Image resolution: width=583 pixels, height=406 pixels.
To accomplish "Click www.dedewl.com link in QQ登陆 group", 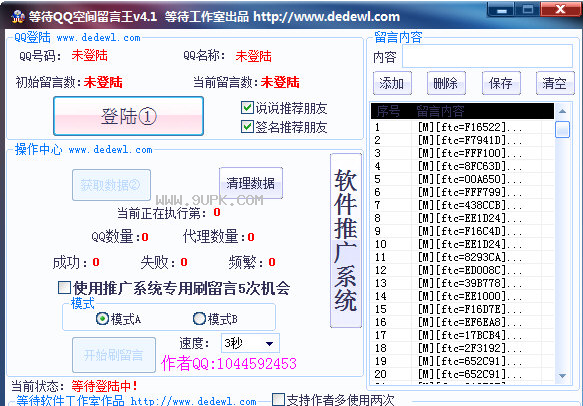I will pyautogui.click(x=99, y=38).
